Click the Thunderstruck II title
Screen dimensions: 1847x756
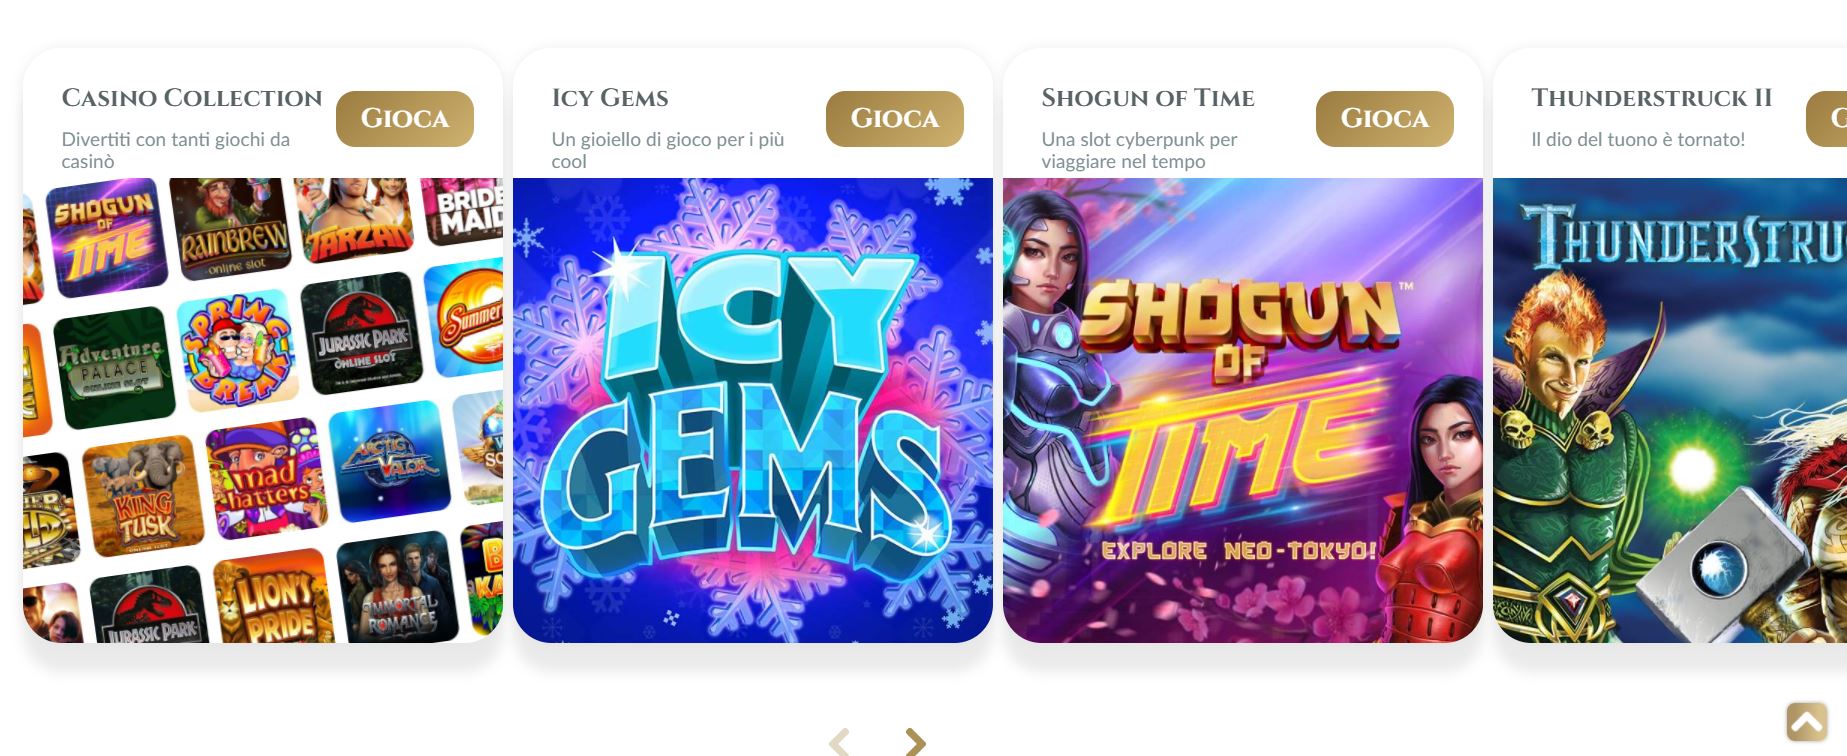[x=1652, y=98]
